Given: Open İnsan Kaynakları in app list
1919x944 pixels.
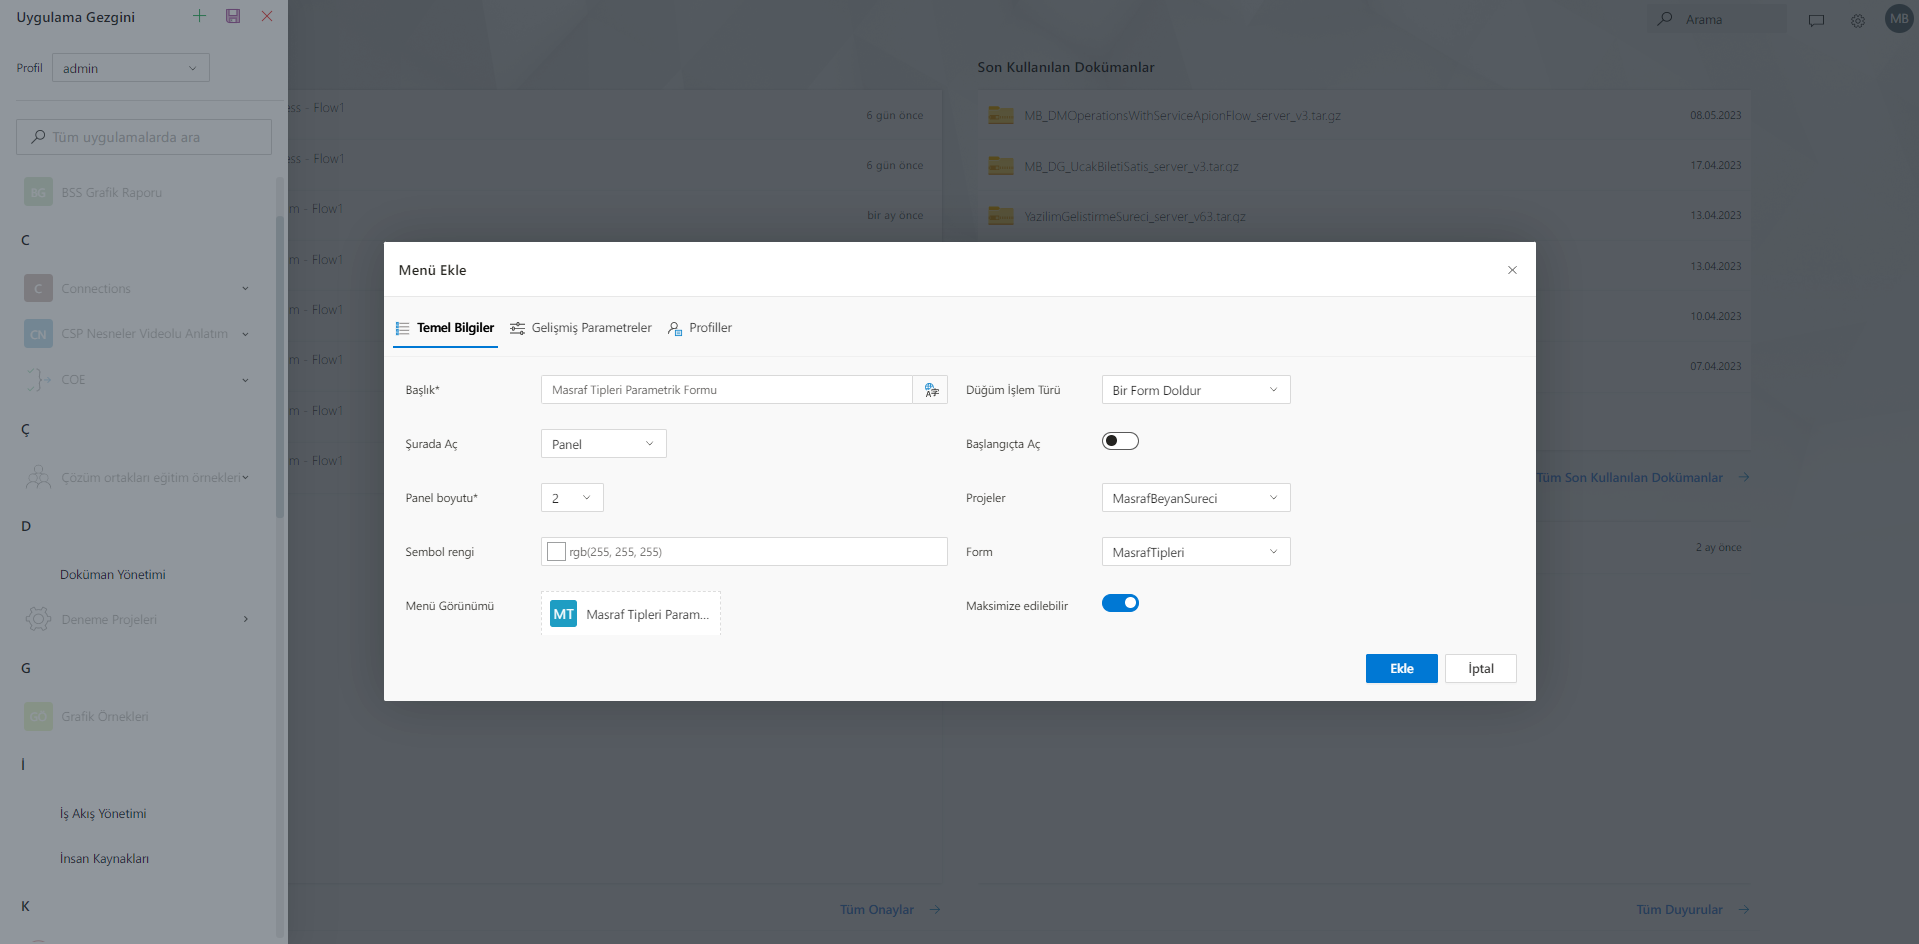Looking at the screenshot, I should click(104, 859).
